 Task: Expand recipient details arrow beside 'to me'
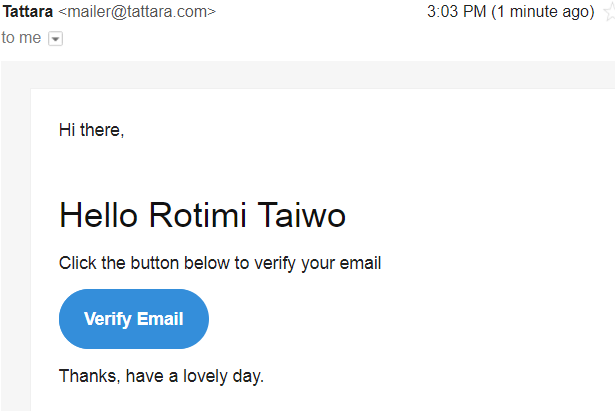click(x=55, y=39)
